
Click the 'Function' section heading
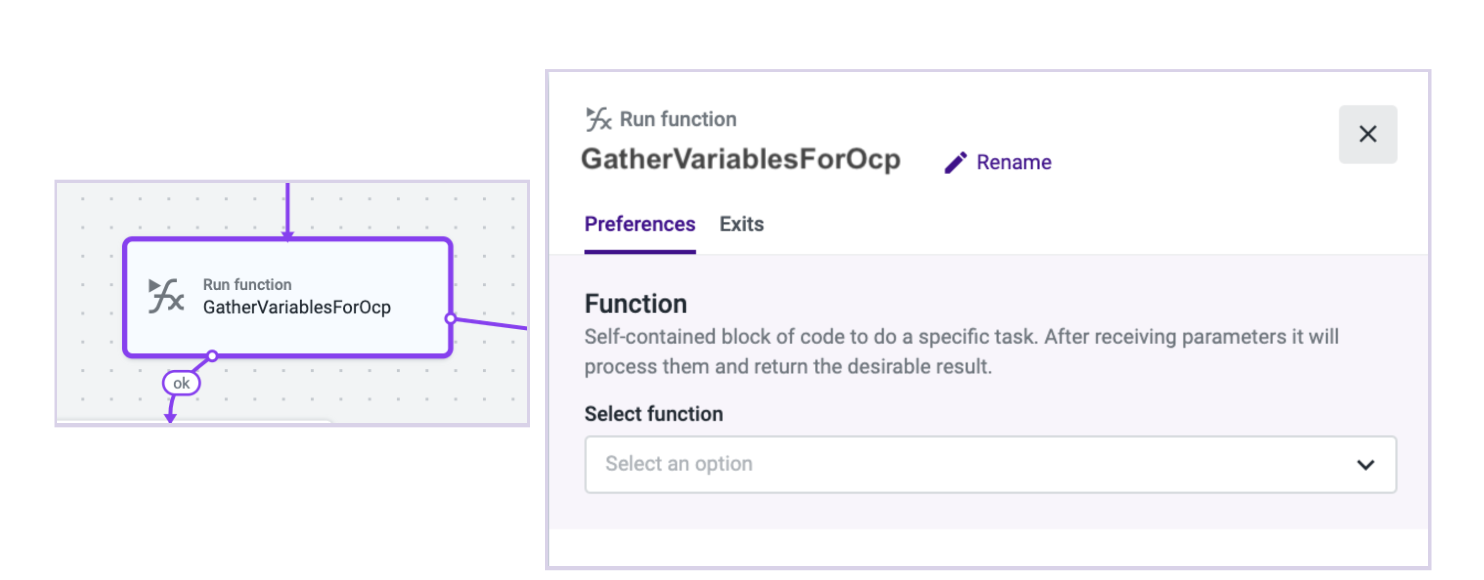(635, 304)
